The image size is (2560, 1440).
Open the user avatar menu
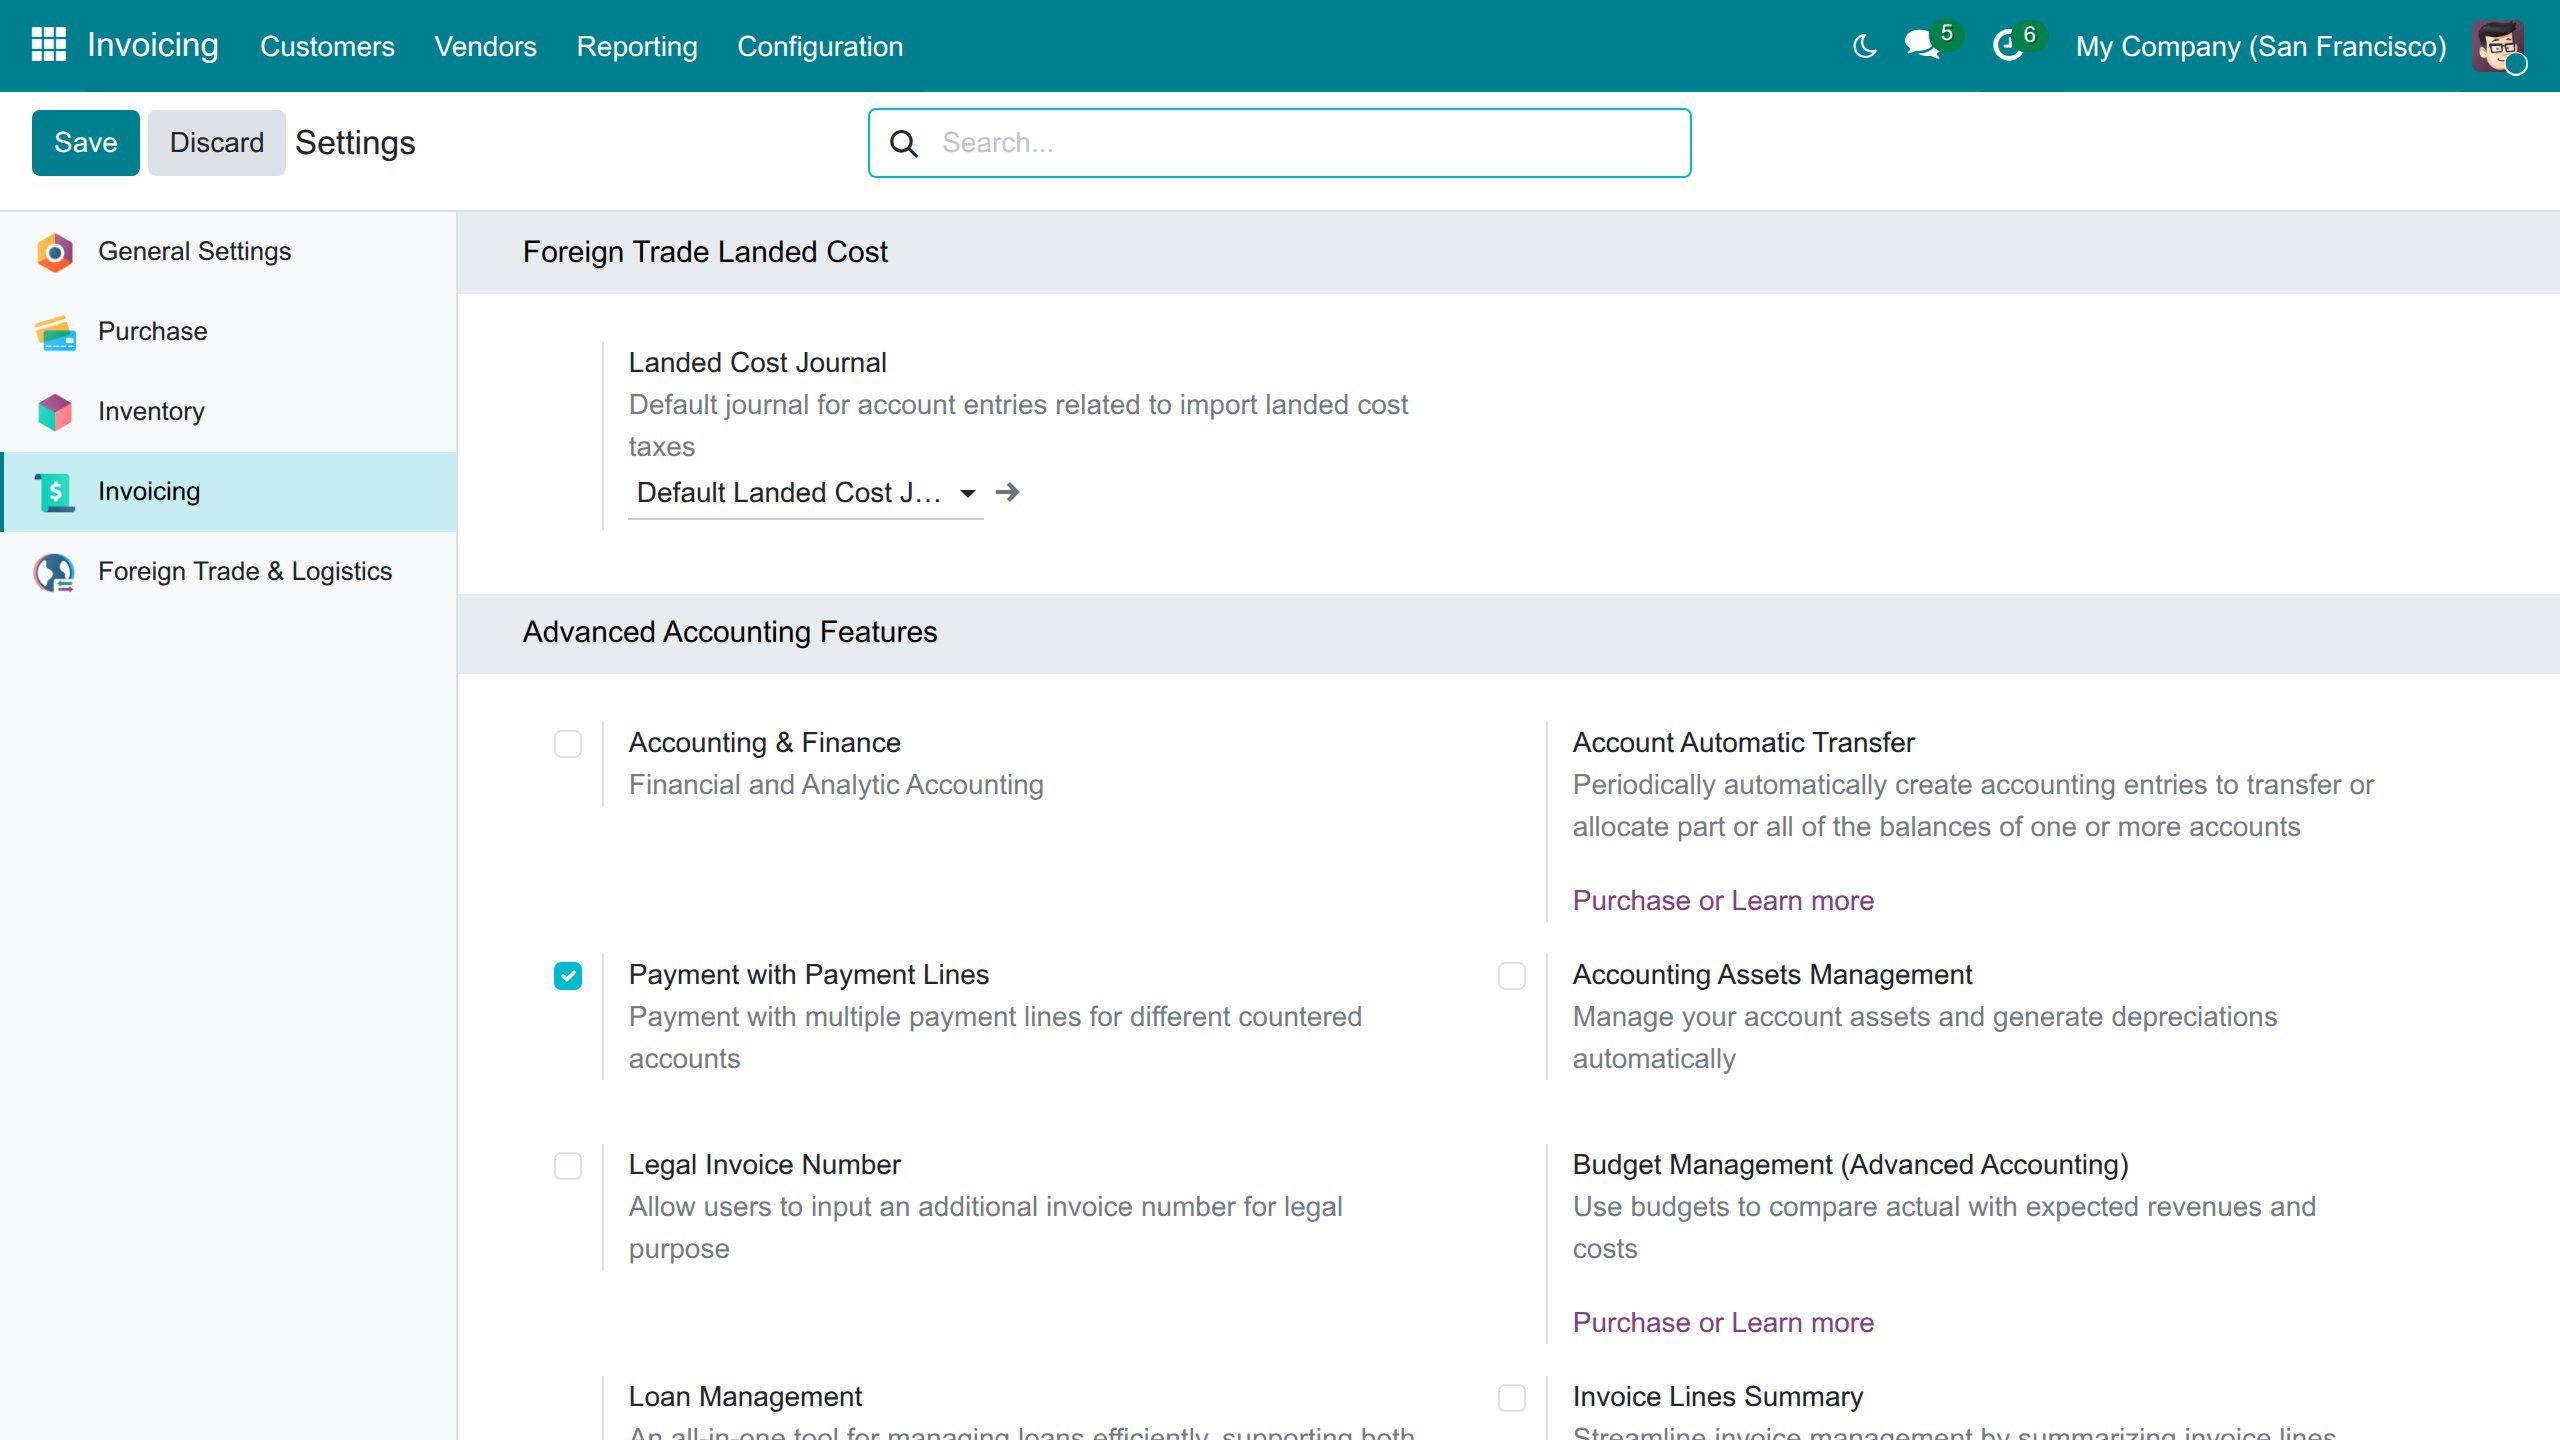click(2497, 46)
